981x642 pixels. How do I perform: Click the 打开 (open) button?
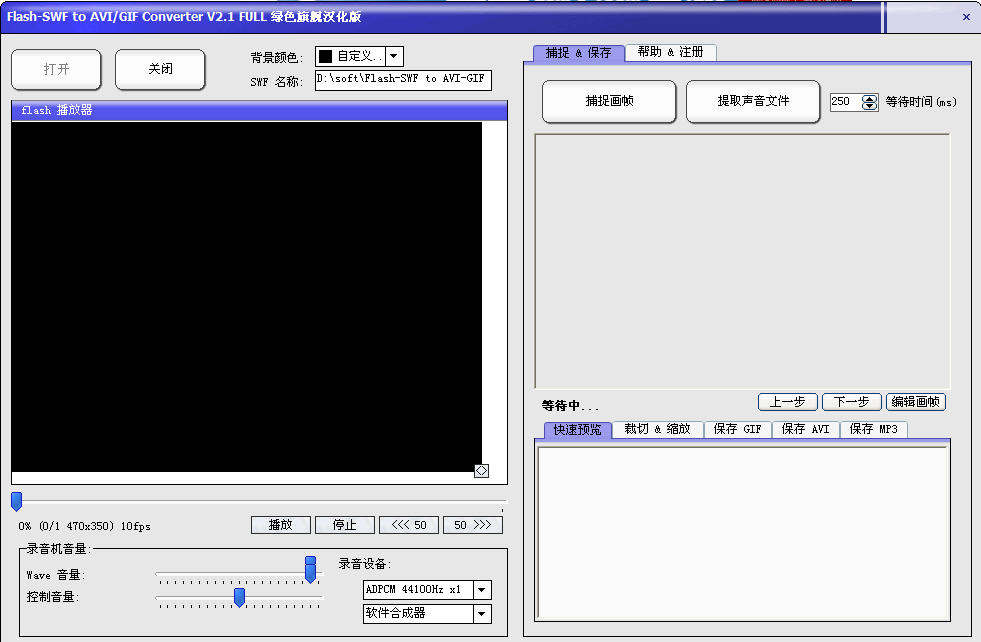coord(56,69)
